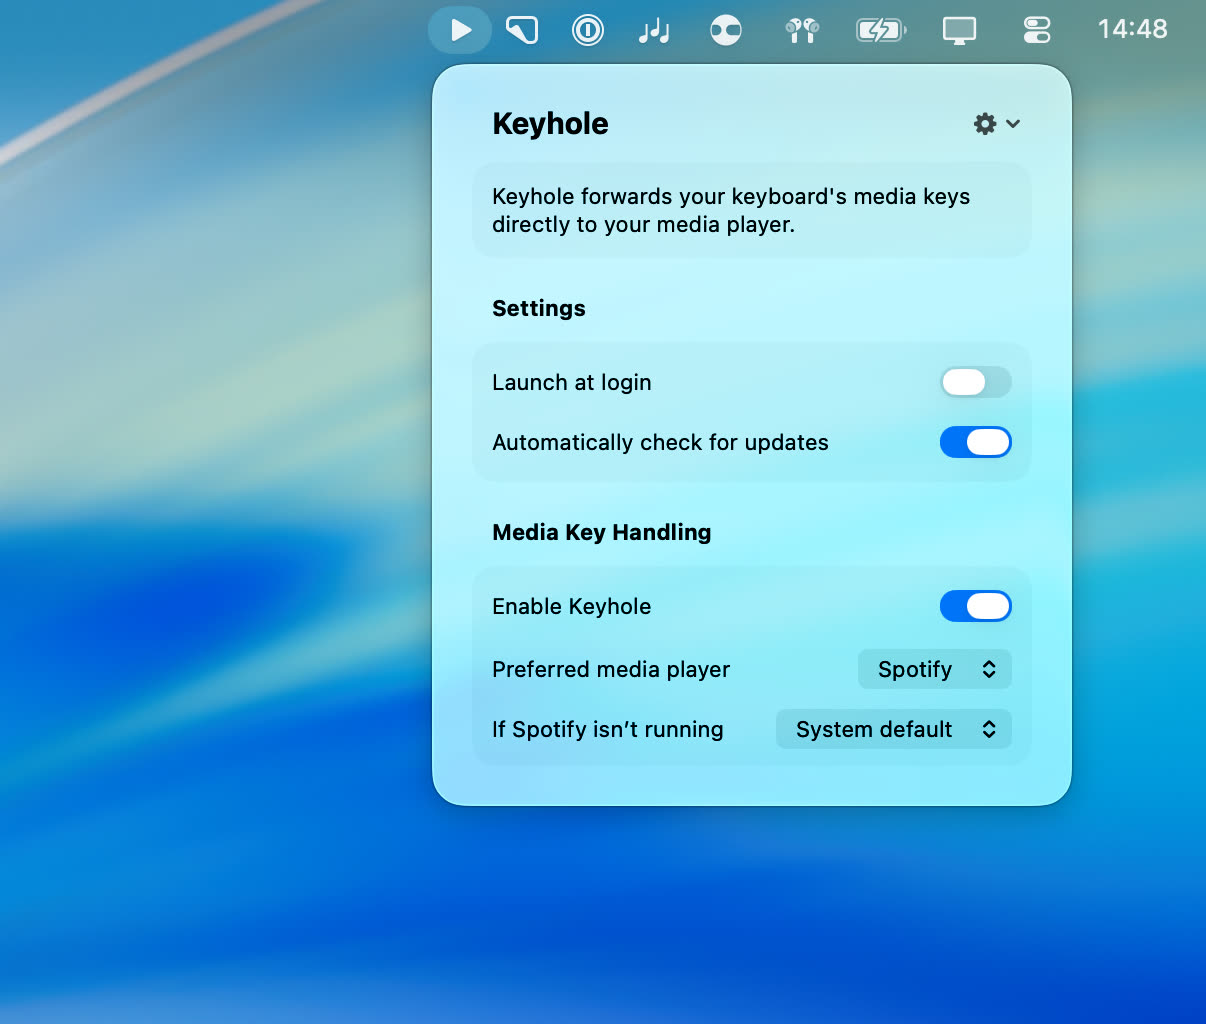Click the Keyhole description text box
Screen dimensions: 1206x1024
[751, 210]
